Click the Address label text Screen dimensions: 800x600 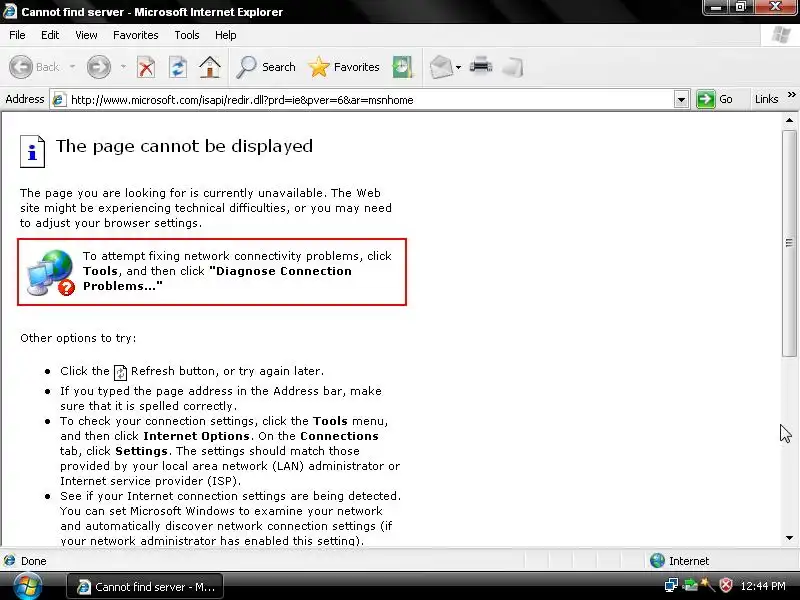click(24, 99)
